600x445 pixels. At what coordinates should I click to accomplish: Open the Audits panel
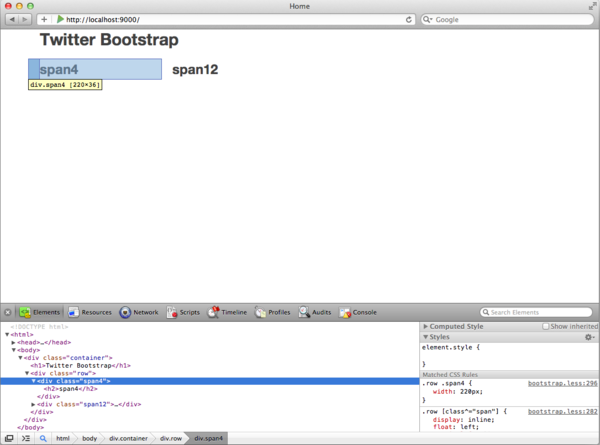pyautogui.click(x=315, y=312)
